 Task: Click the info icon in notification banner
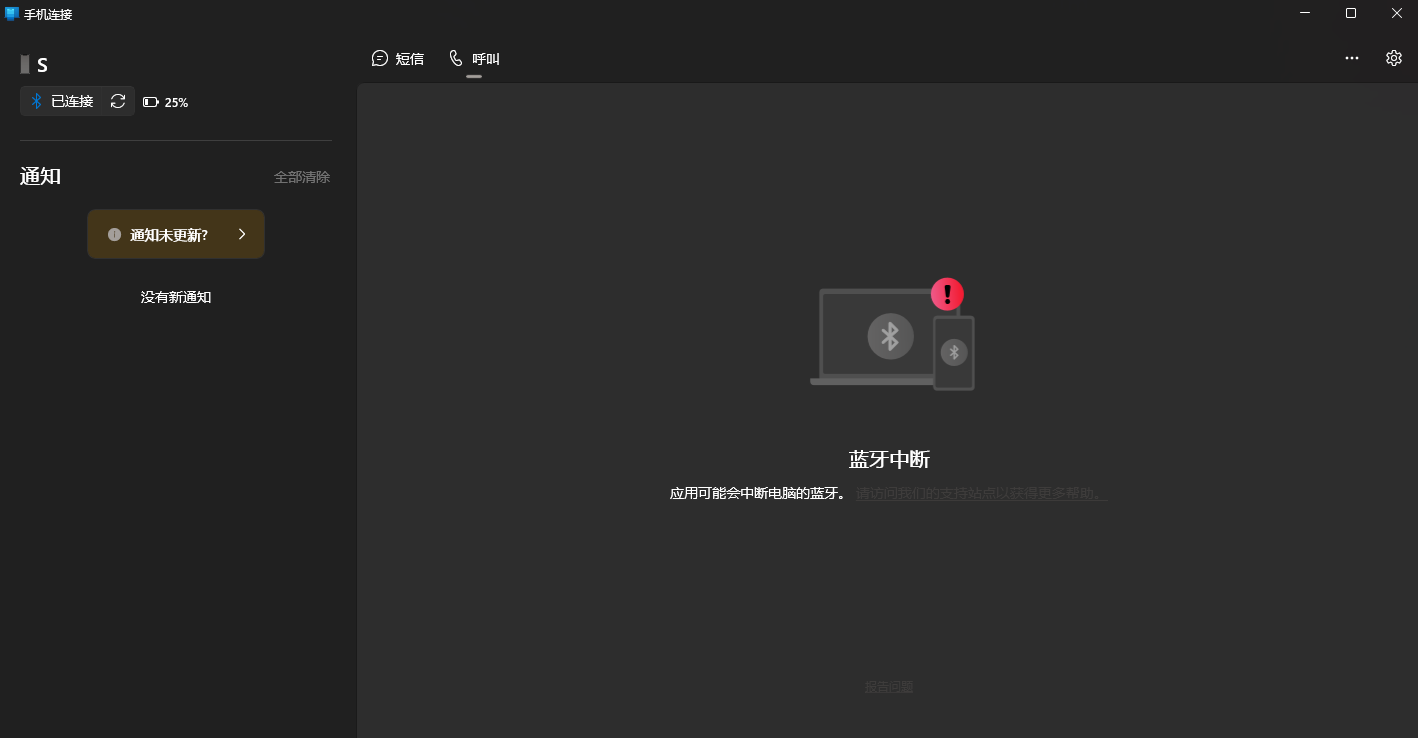(114, 235)
